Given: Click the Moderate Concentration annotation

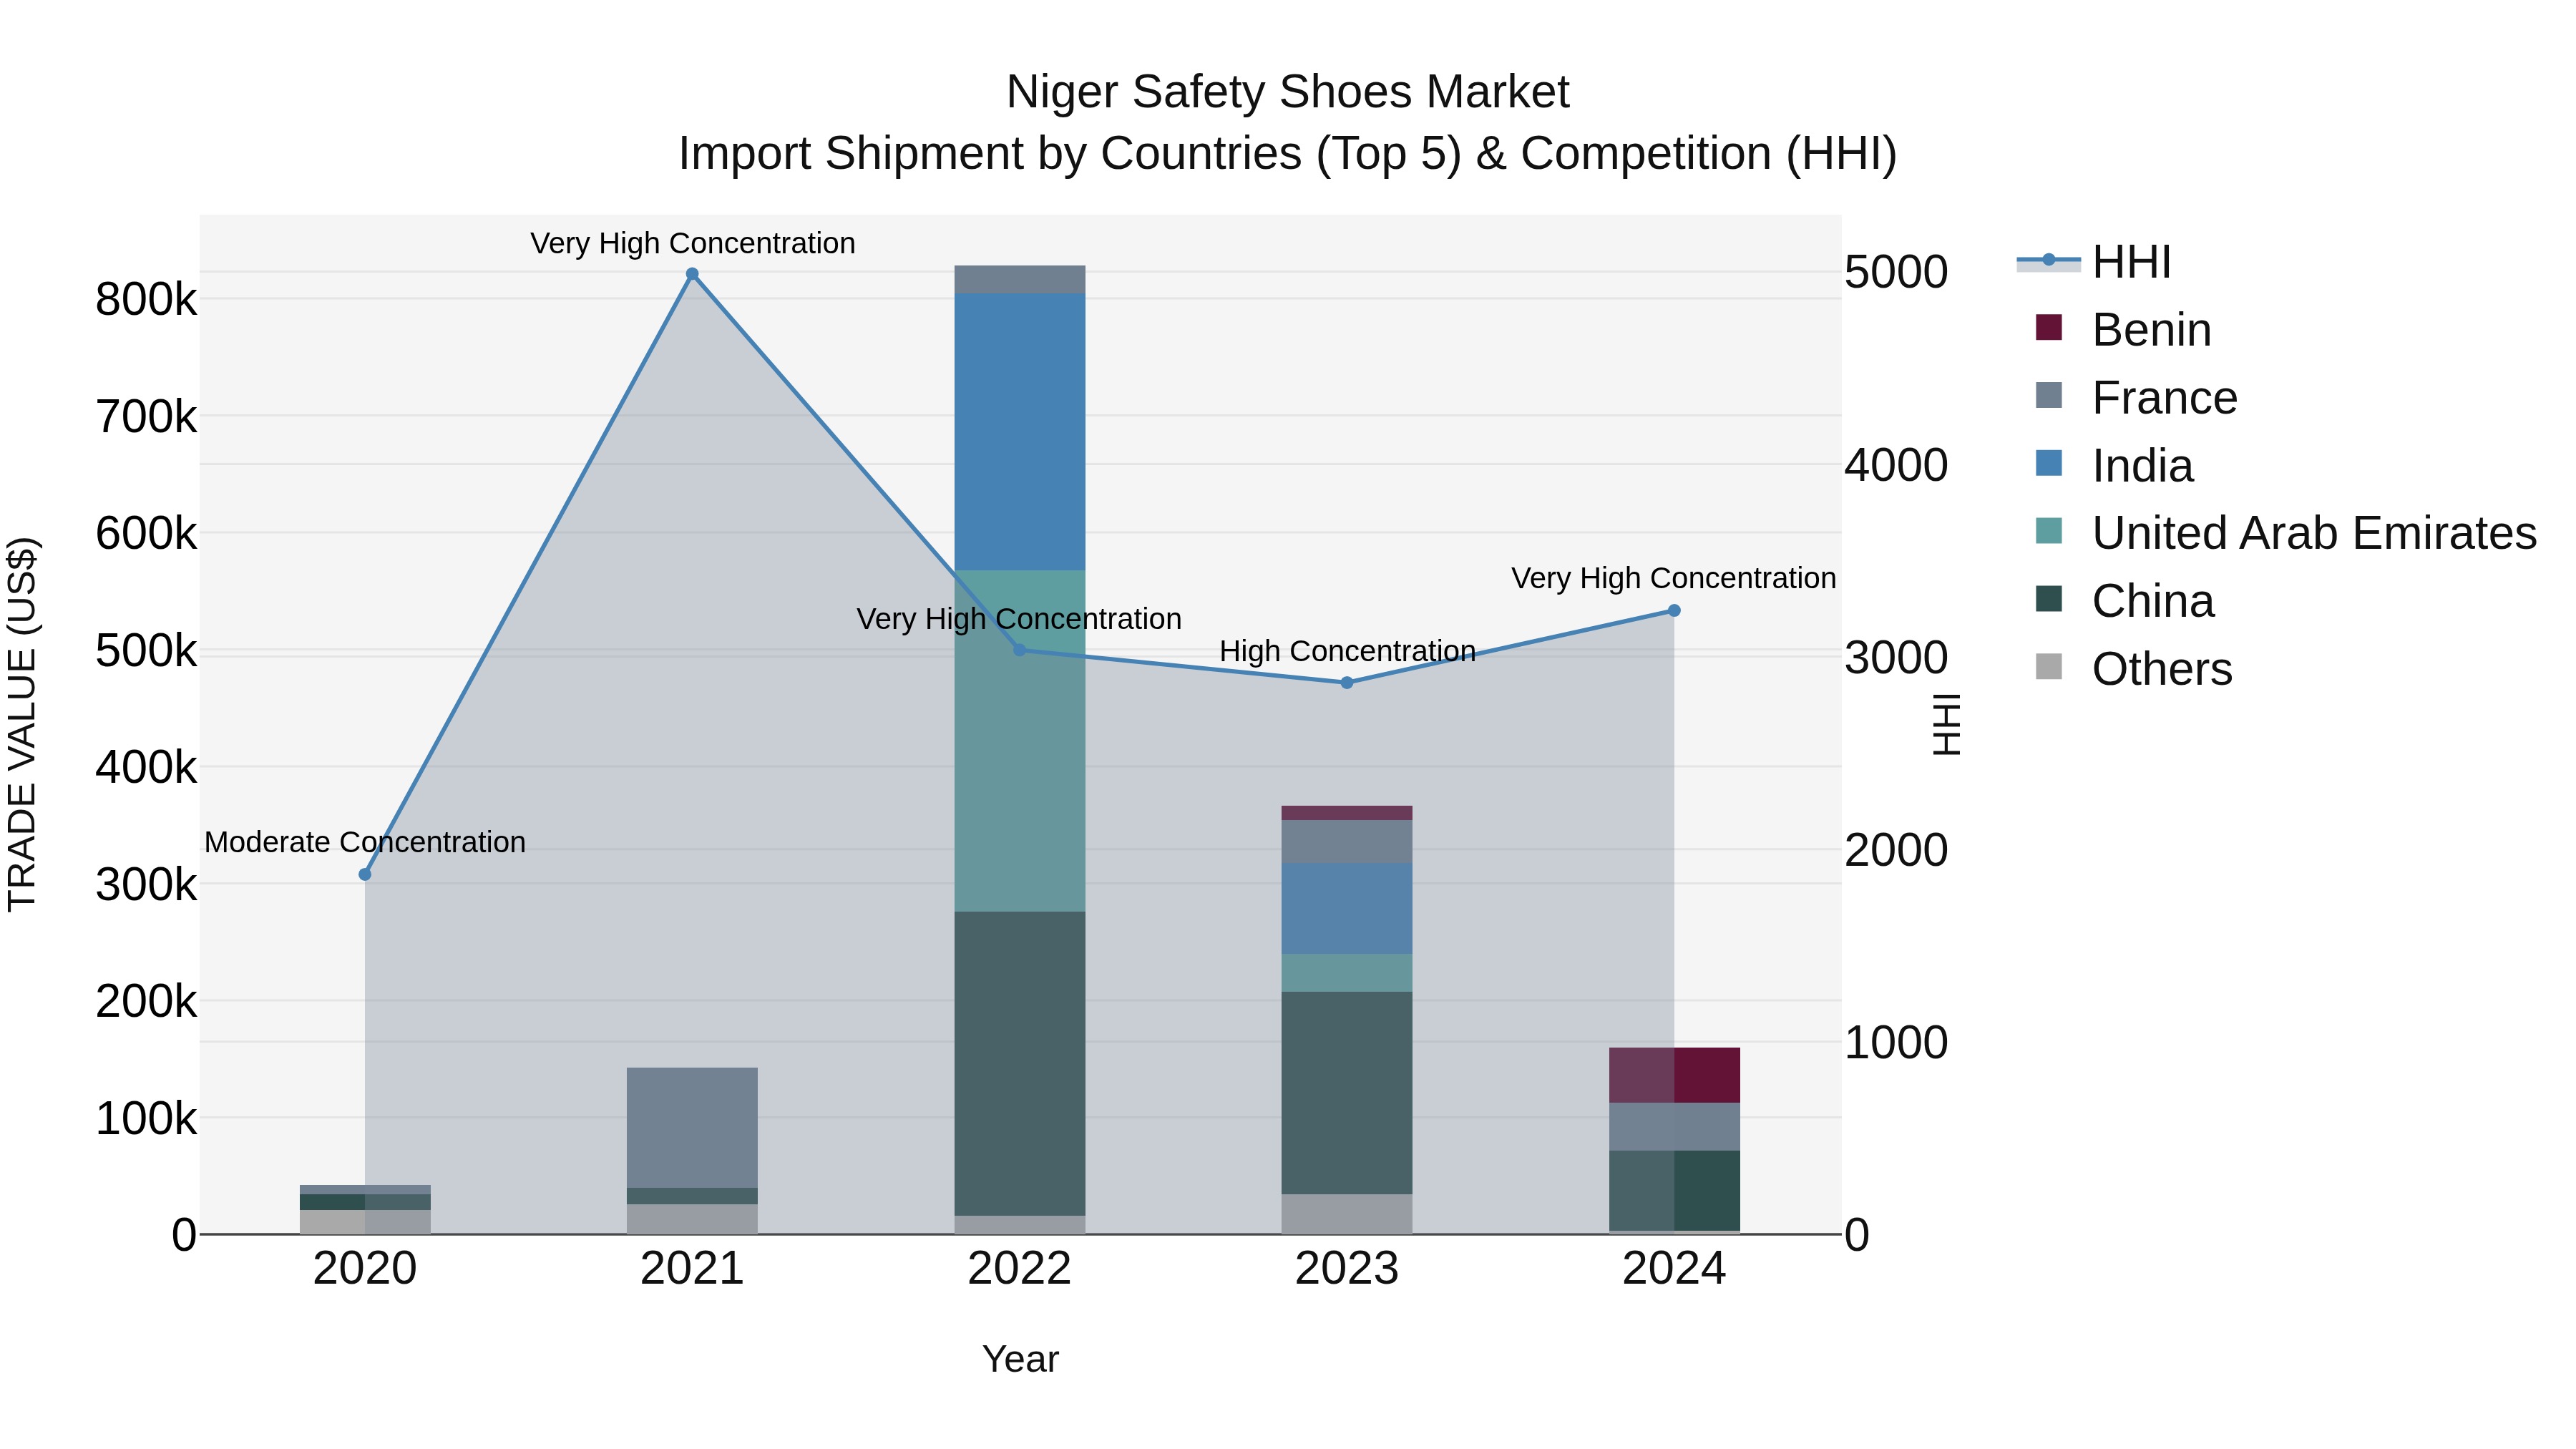Looking at the screenshot, I should (x=365, y=843).
